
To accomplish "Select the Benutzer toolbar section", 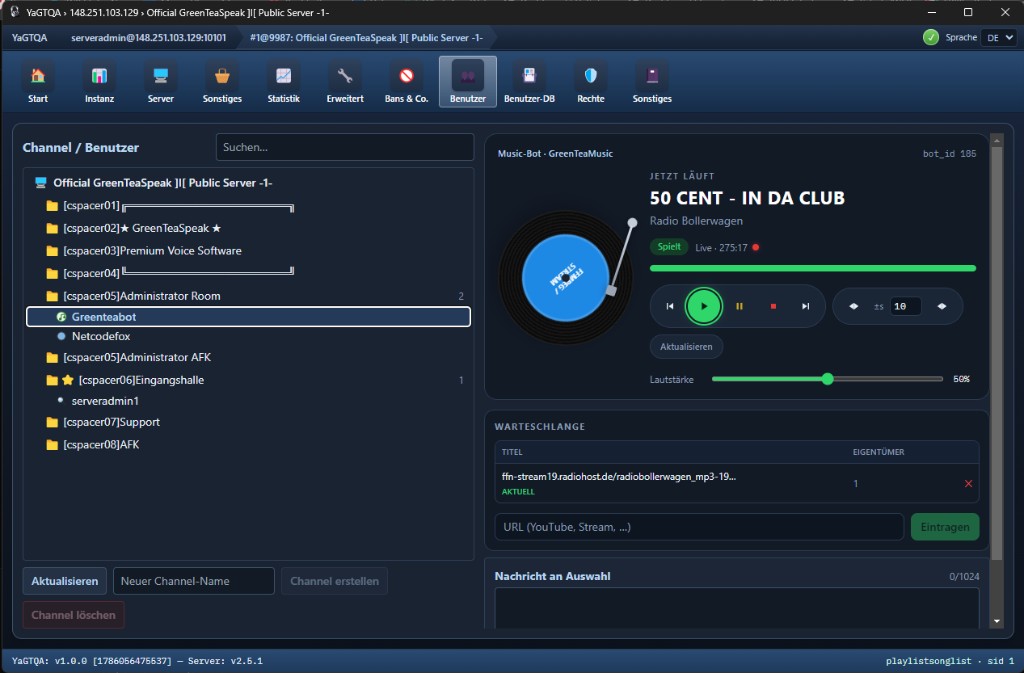I will click(468, 82).
